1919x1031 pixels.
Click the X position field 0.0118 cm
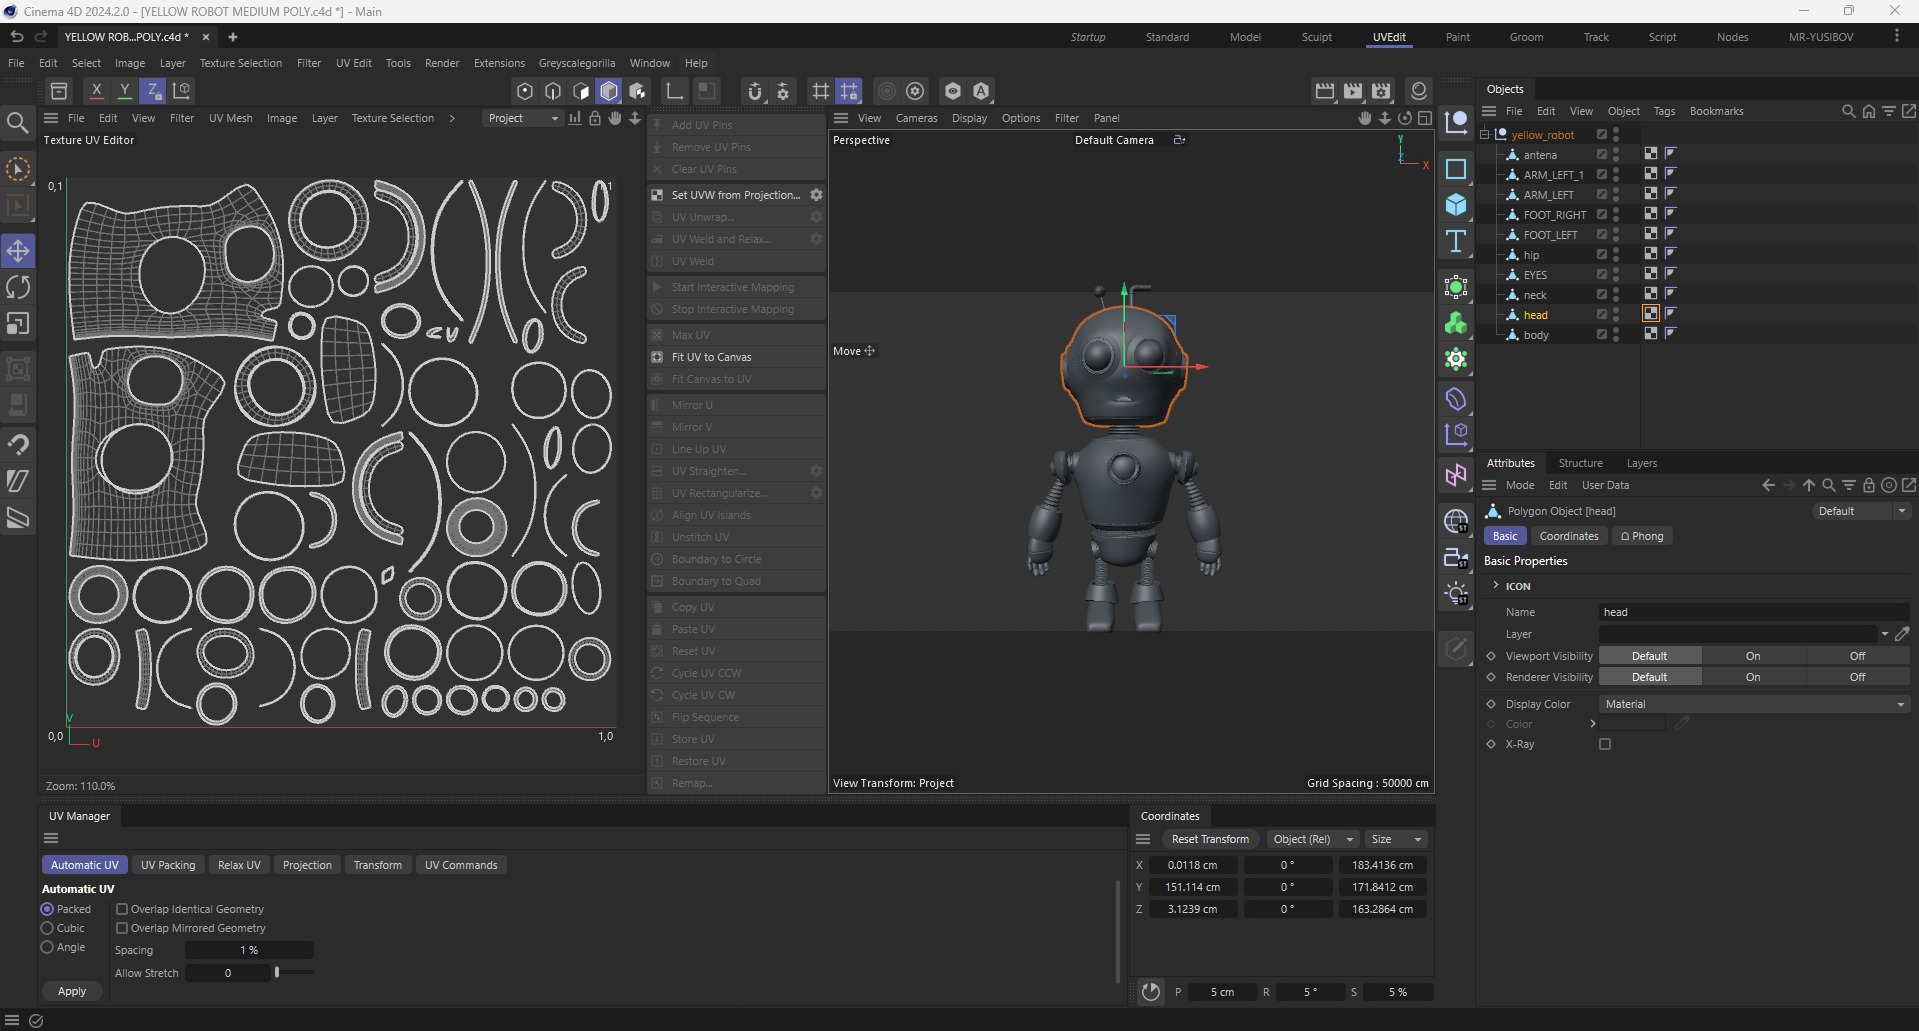(x=1192, y=865)
